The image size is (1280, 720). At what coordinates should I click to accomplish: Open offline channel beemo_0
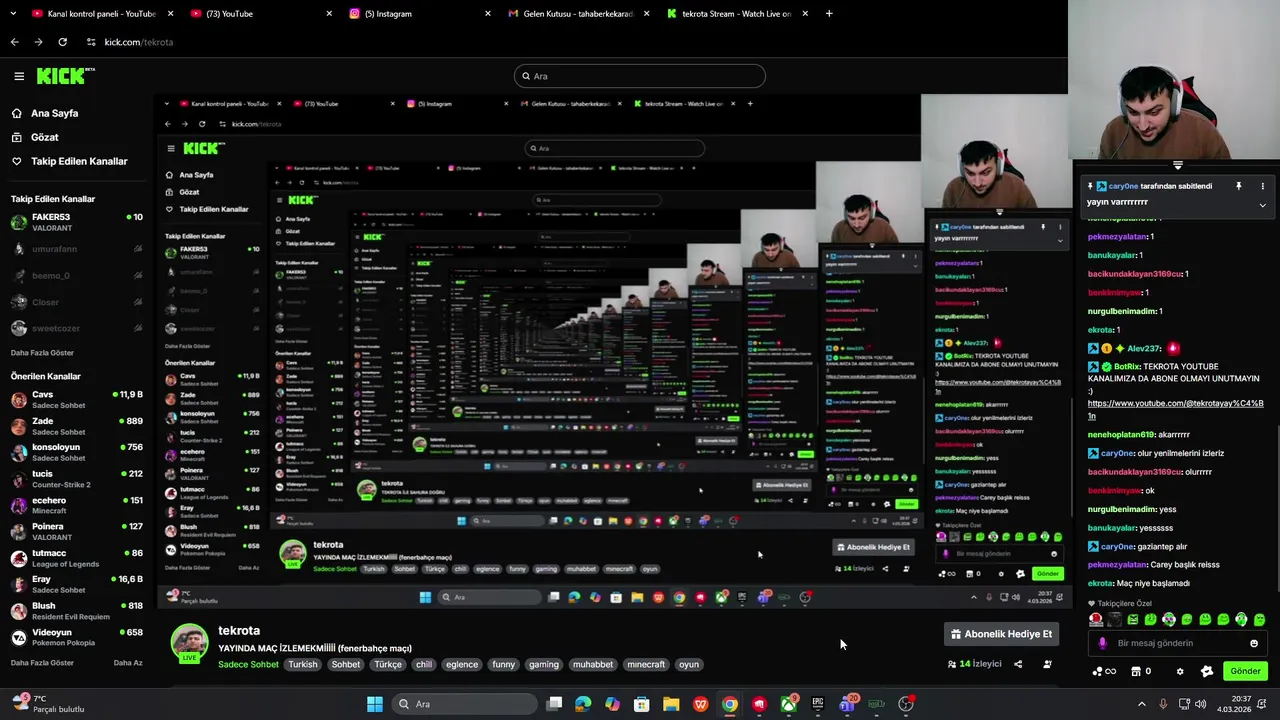(x=76, y=275)
